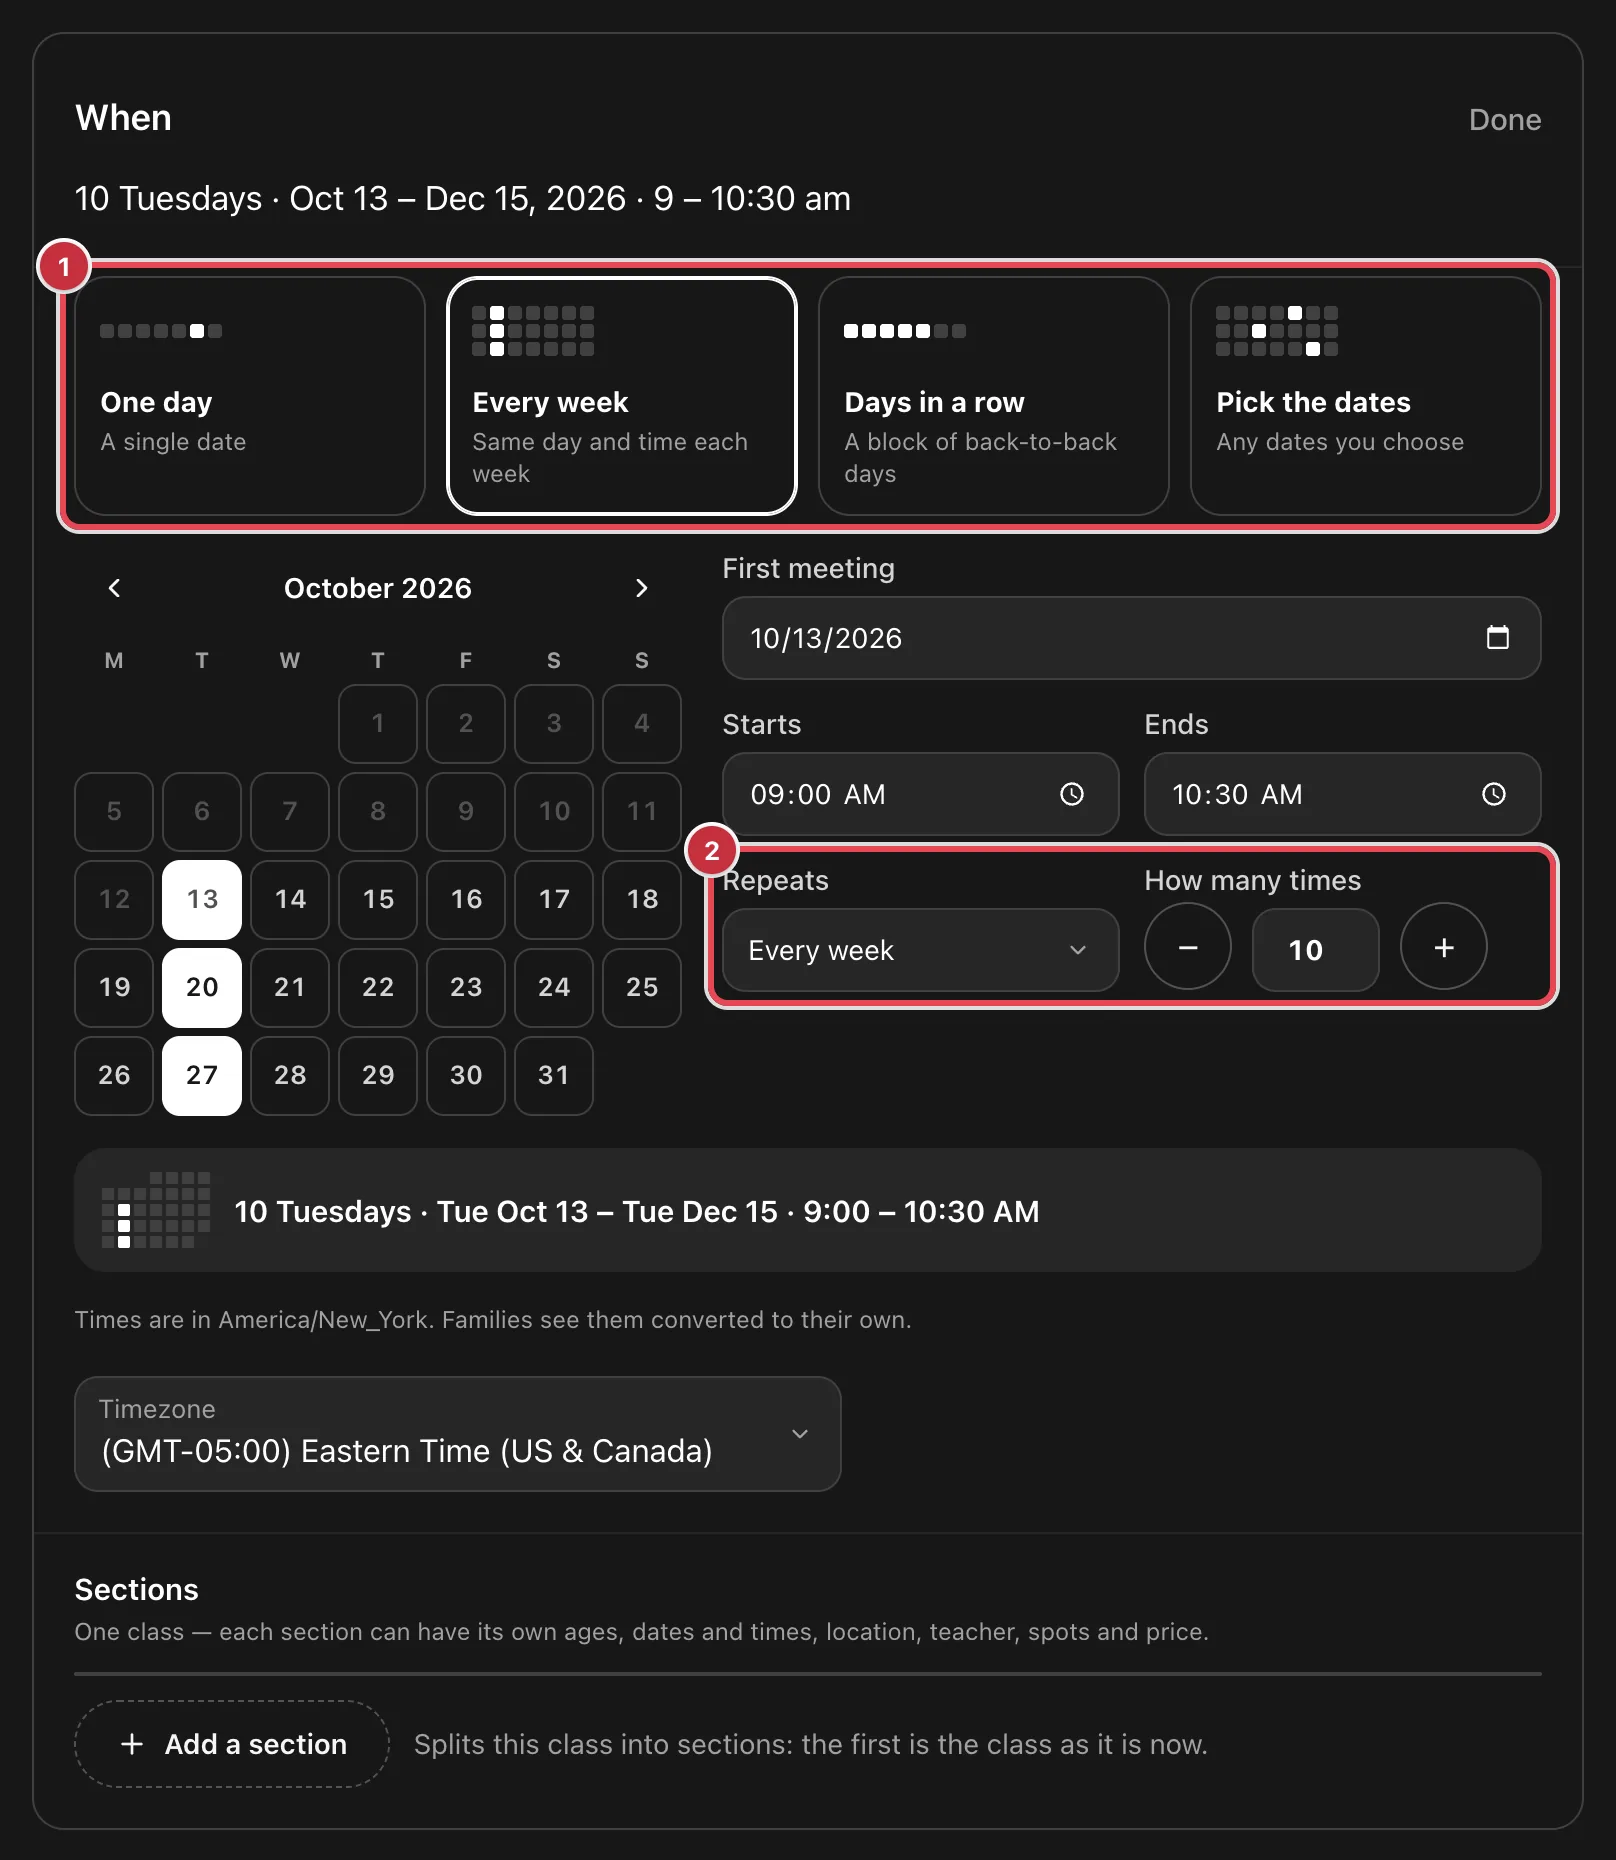Select October 30 in the calendar
1616x1860 pixels.
pyautogui.click(x=466, y=1075)
